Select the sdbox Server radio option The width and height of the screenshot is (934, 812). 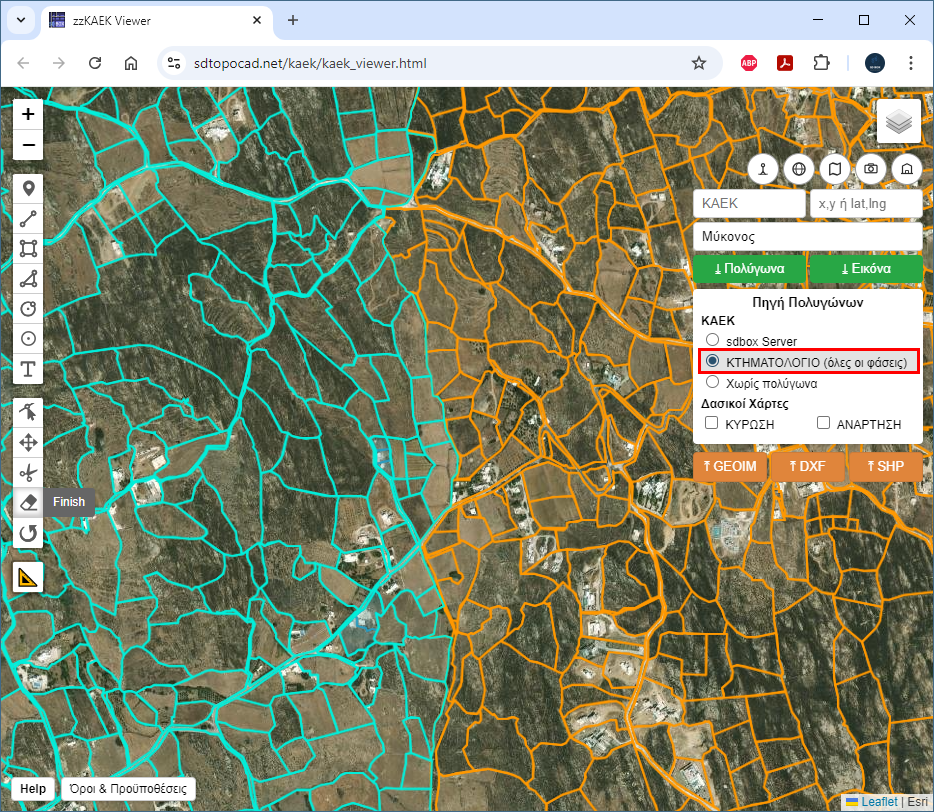click(x=713, y=341)
